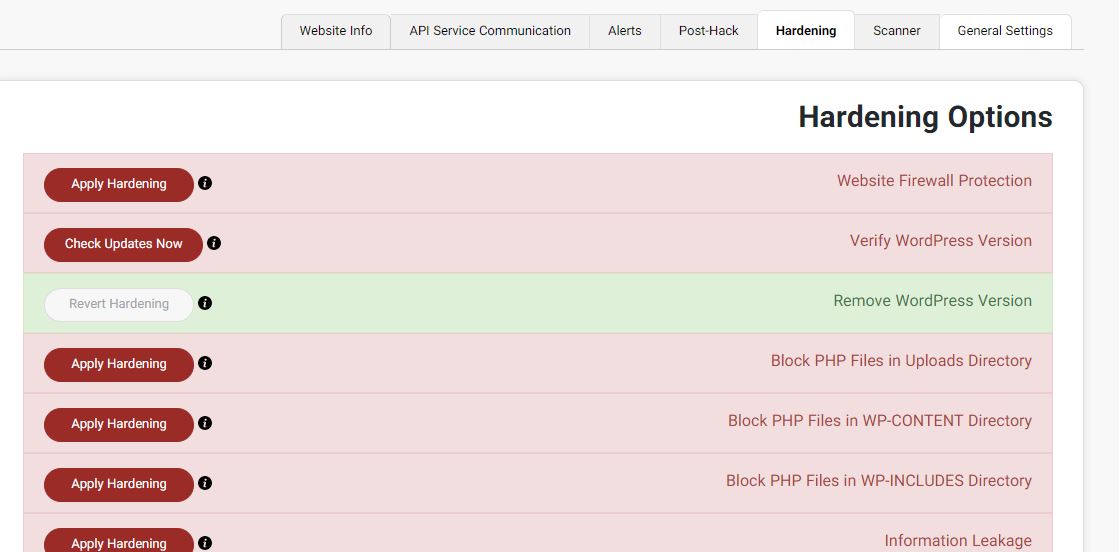1119x552 pixels.
Task: Click info icon next to Revert Hardening
Action: click(x=205, y=303)
